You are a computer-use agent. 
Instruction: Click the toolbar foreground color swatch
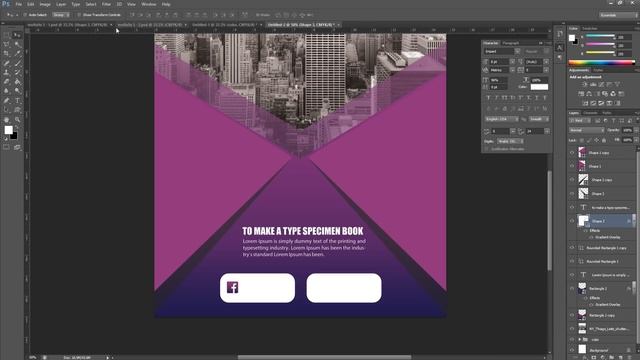coord(8,130)
